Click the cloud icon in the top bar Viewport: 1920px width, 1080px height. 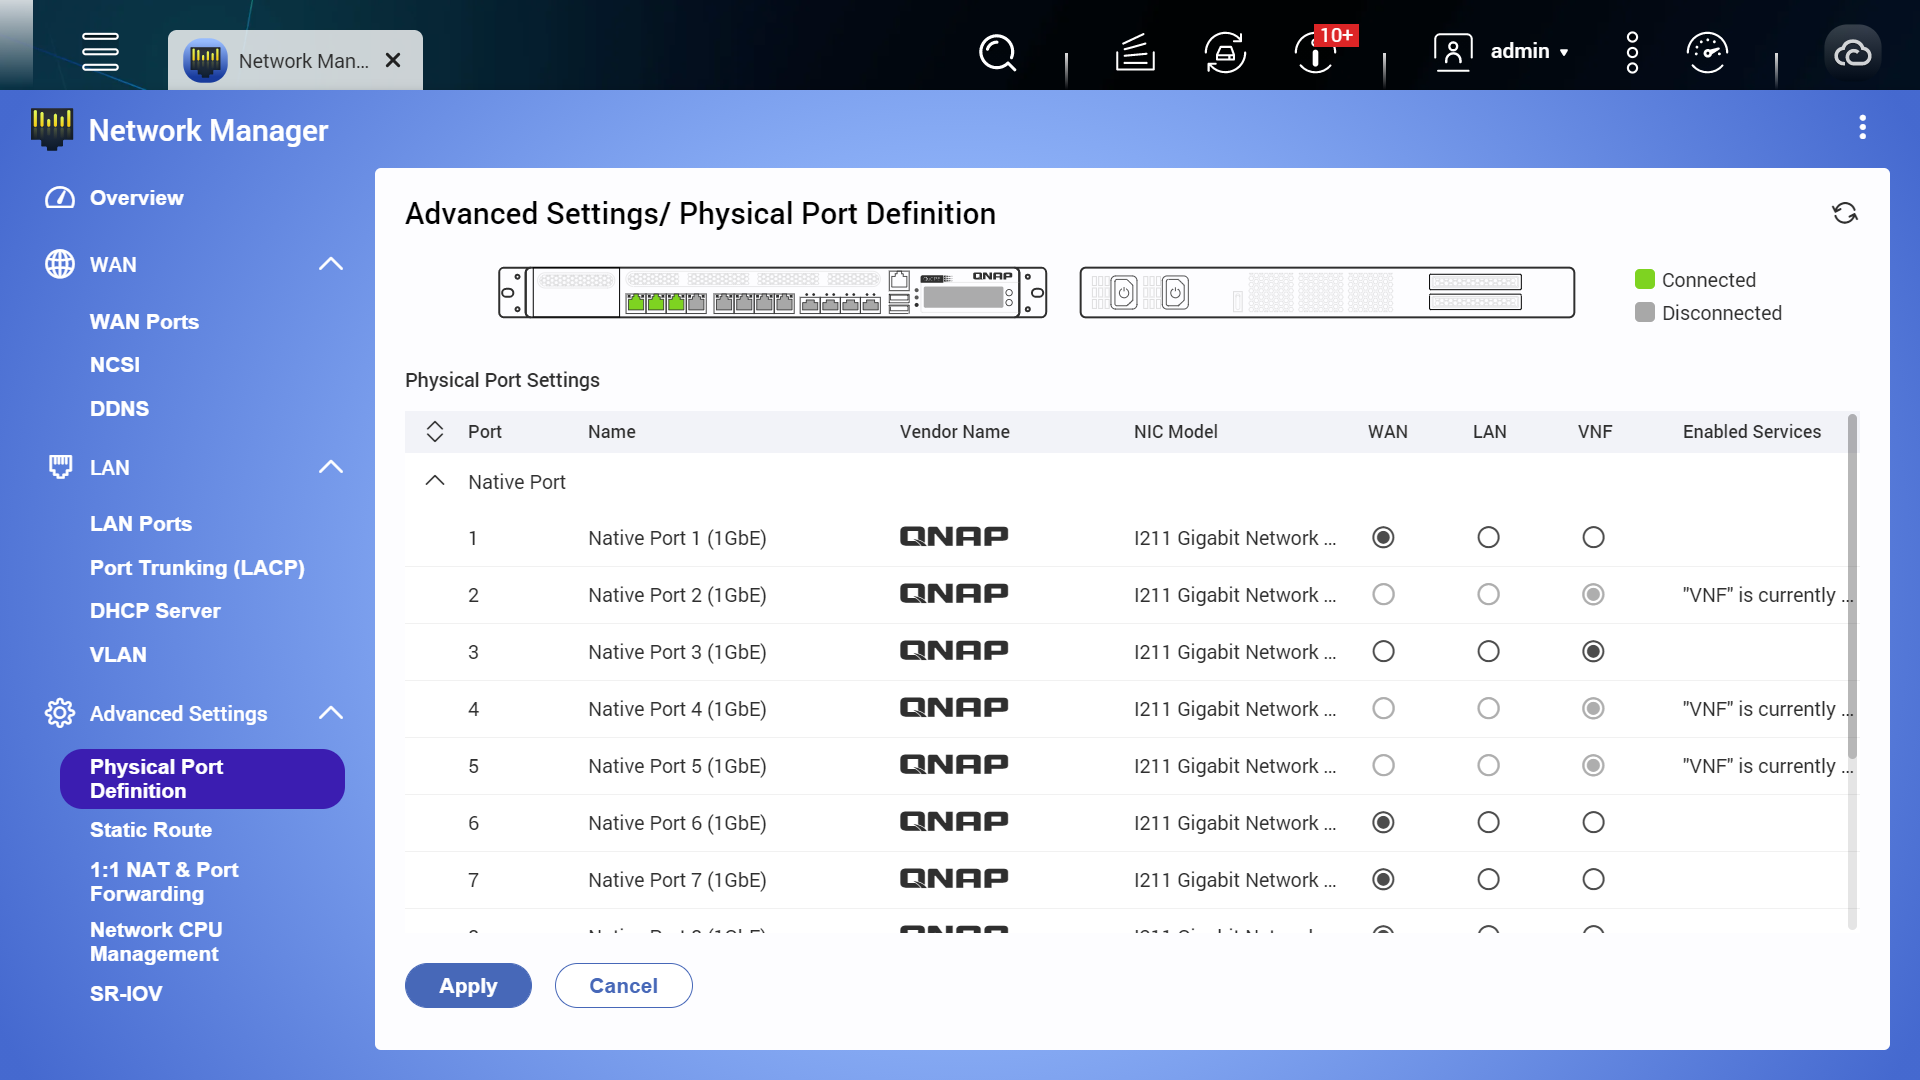(1852, 52)
